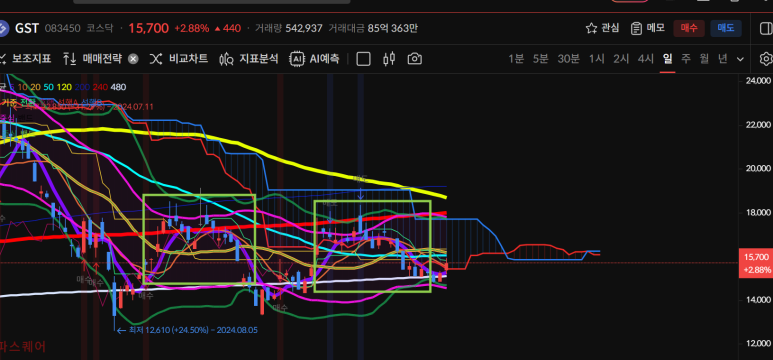This screenshot has width=773, height=360.
Task: Click 14,000 on price axis
Action: (x=758, y=299)
